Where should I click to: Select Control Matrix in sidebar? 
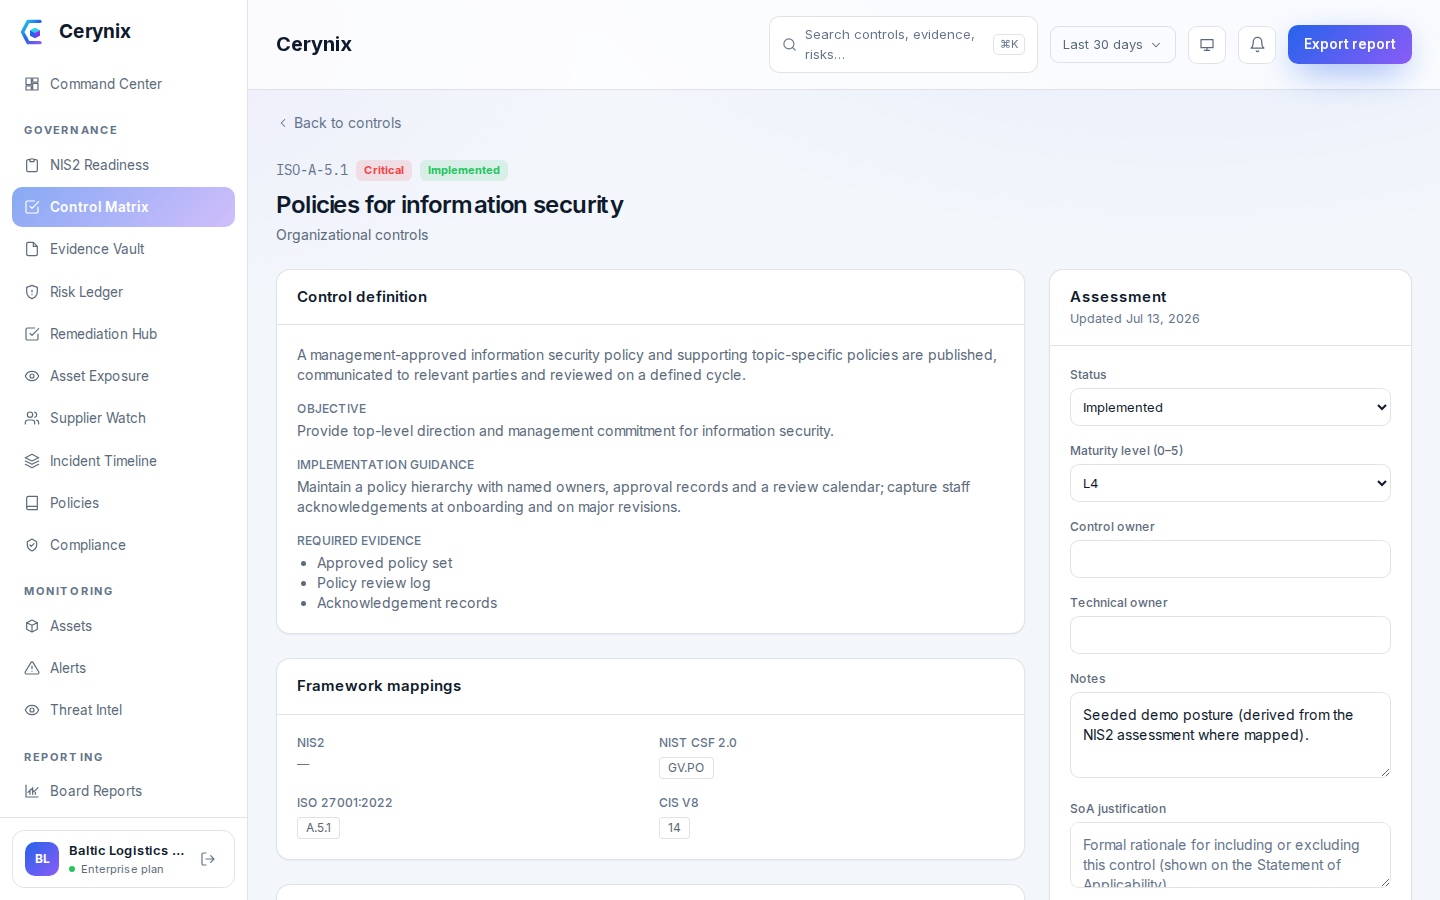click(123, 207)
